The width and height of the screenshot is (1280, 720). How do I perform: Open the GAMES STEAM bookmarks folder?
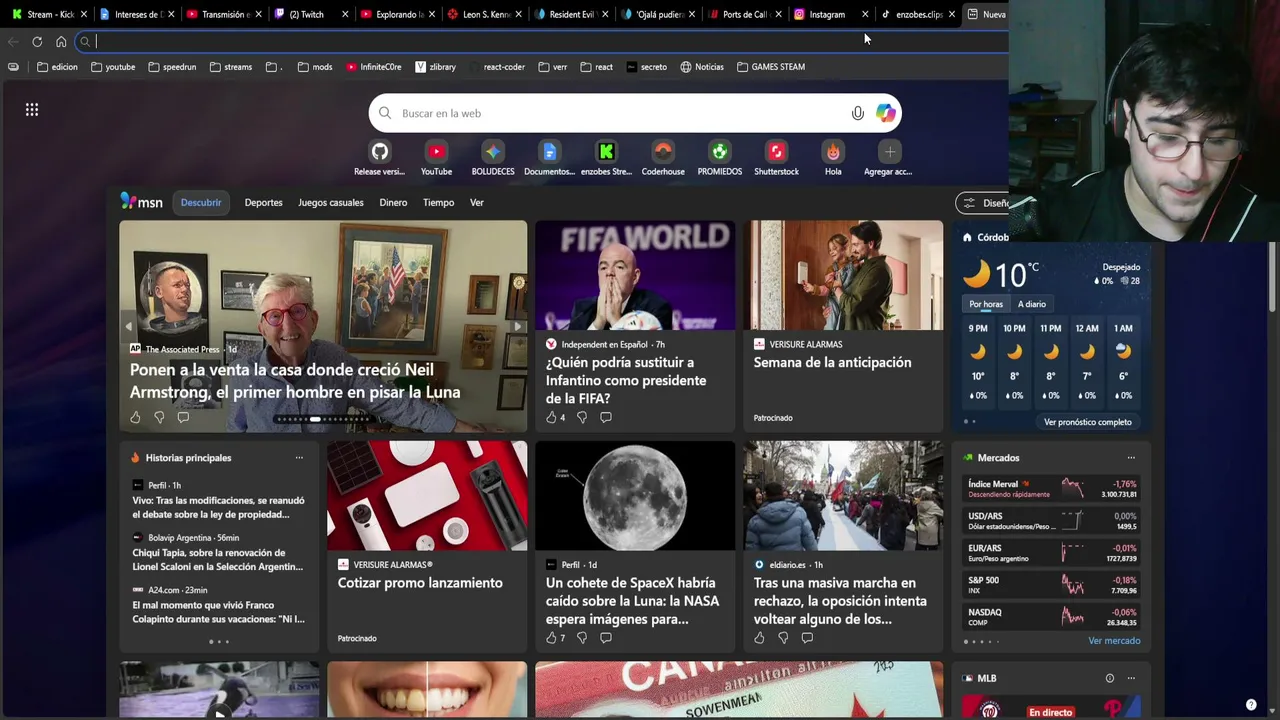click(x=771, y=67)
